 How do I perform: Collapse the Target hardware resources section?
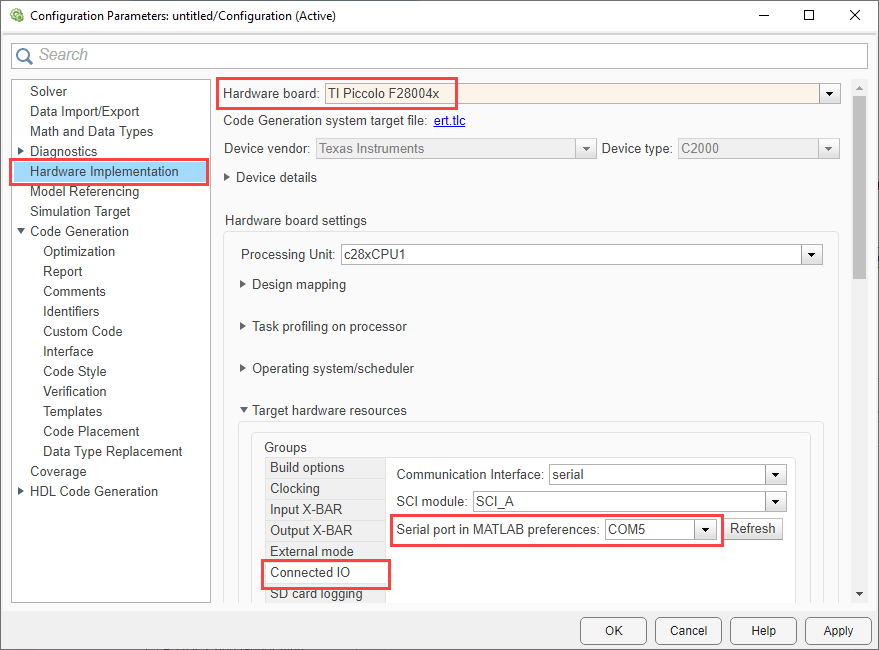point(243,411)
